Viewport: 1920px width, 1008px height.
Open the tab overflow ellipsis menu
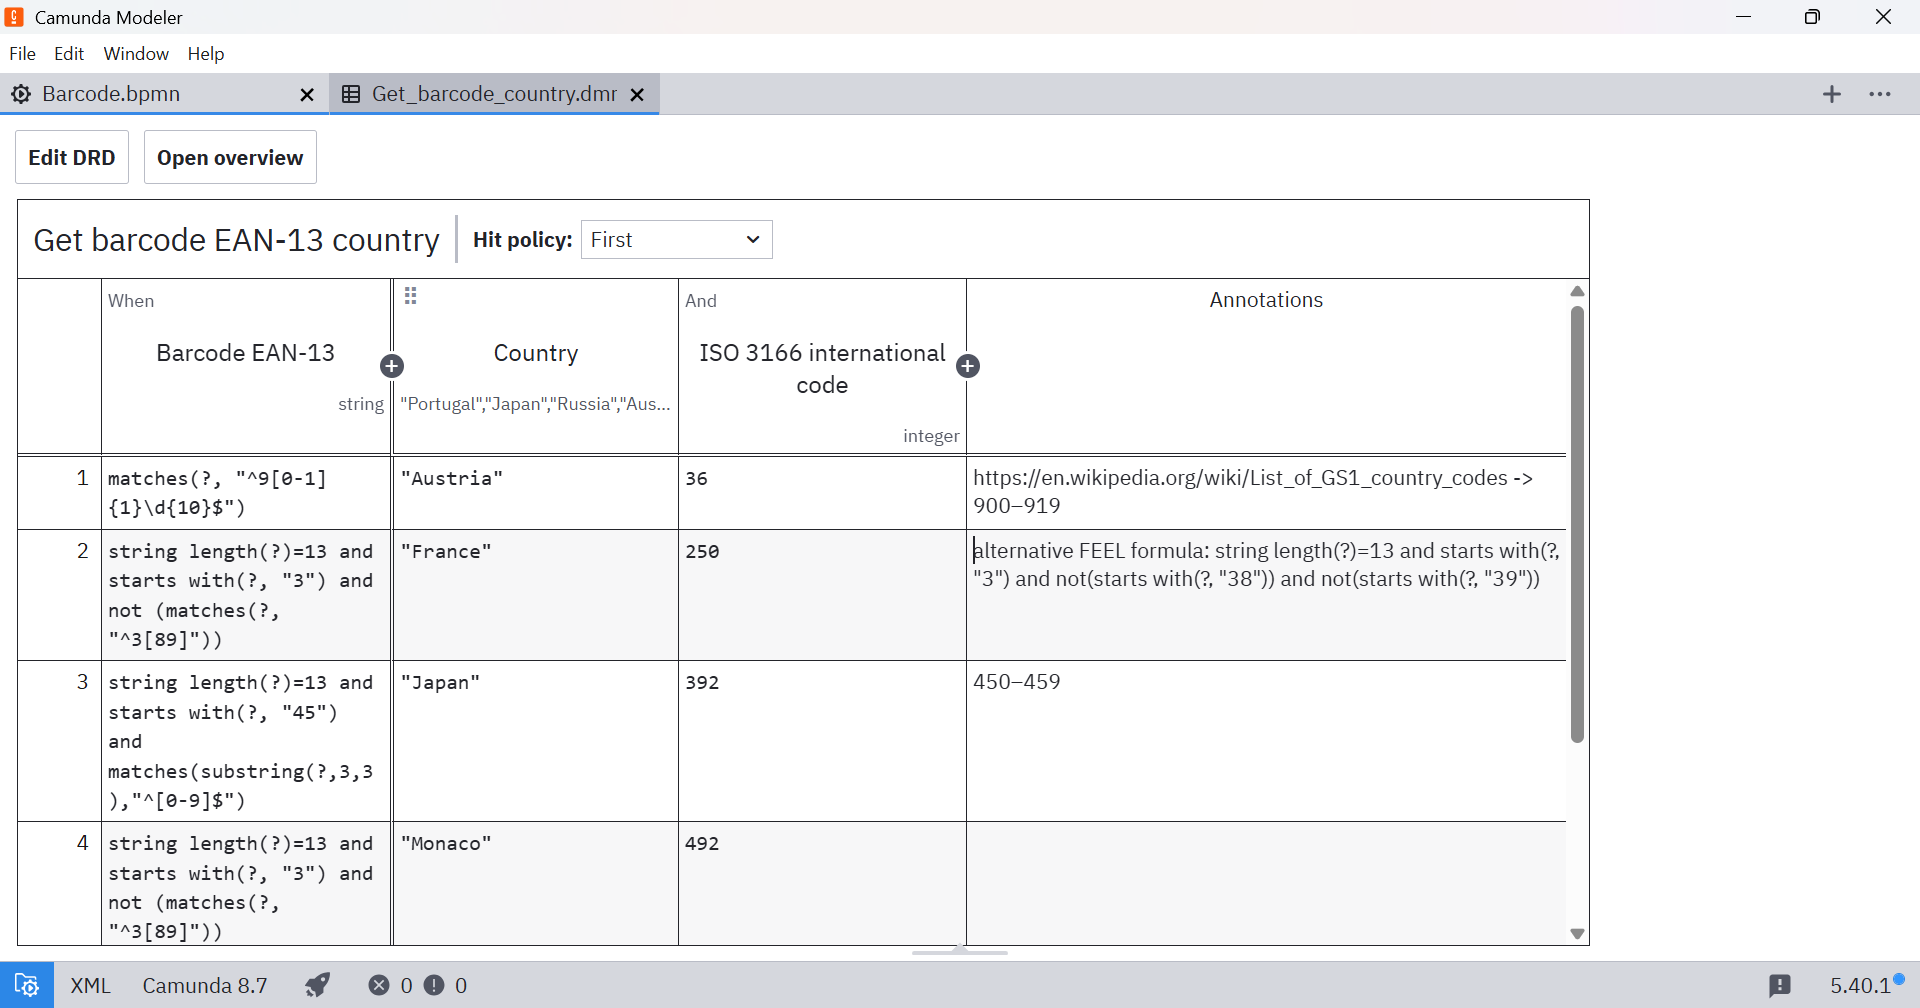1879,94
